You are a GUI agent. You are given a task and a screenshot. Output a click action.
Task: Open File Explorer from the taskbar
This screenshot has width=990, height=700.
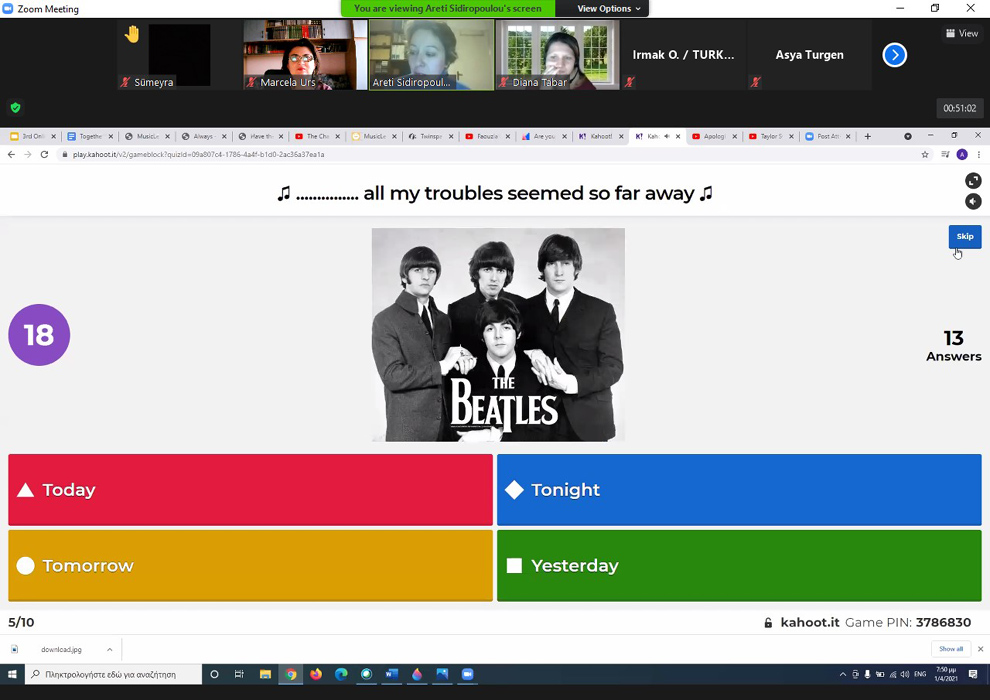[x=265, y=674]
